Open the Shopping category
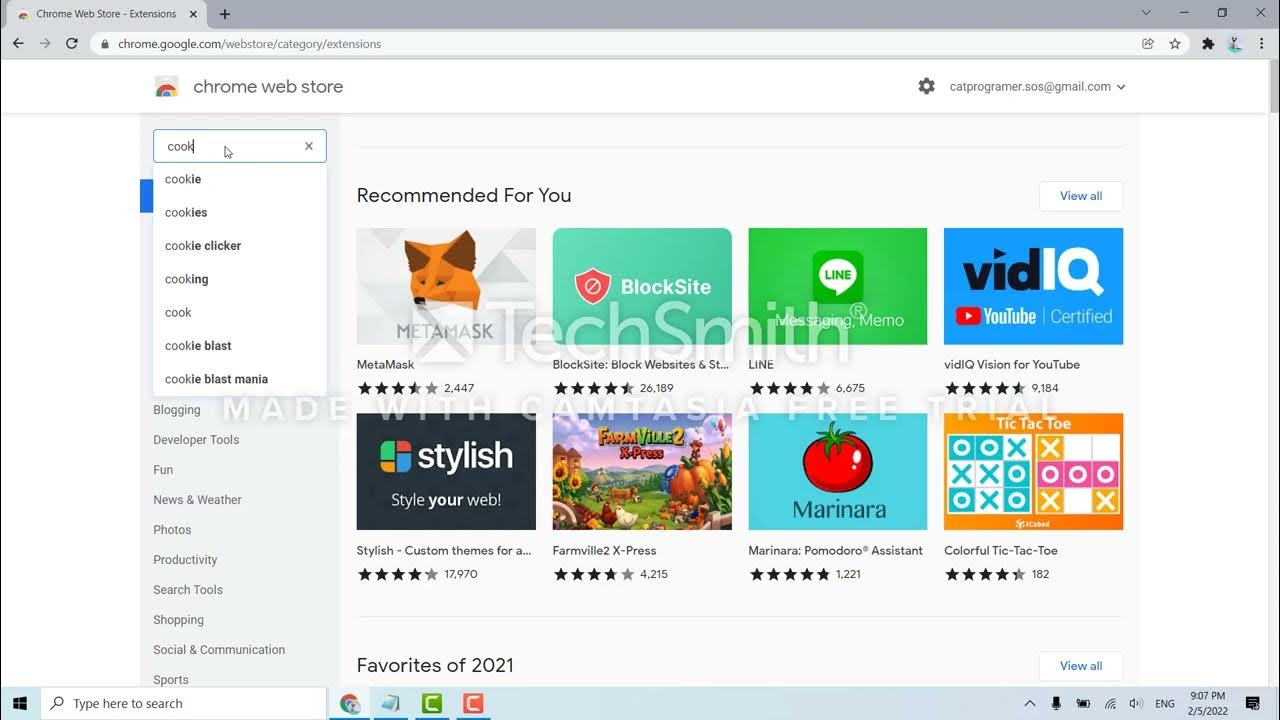1280x720 pixels. pos(178,620)
